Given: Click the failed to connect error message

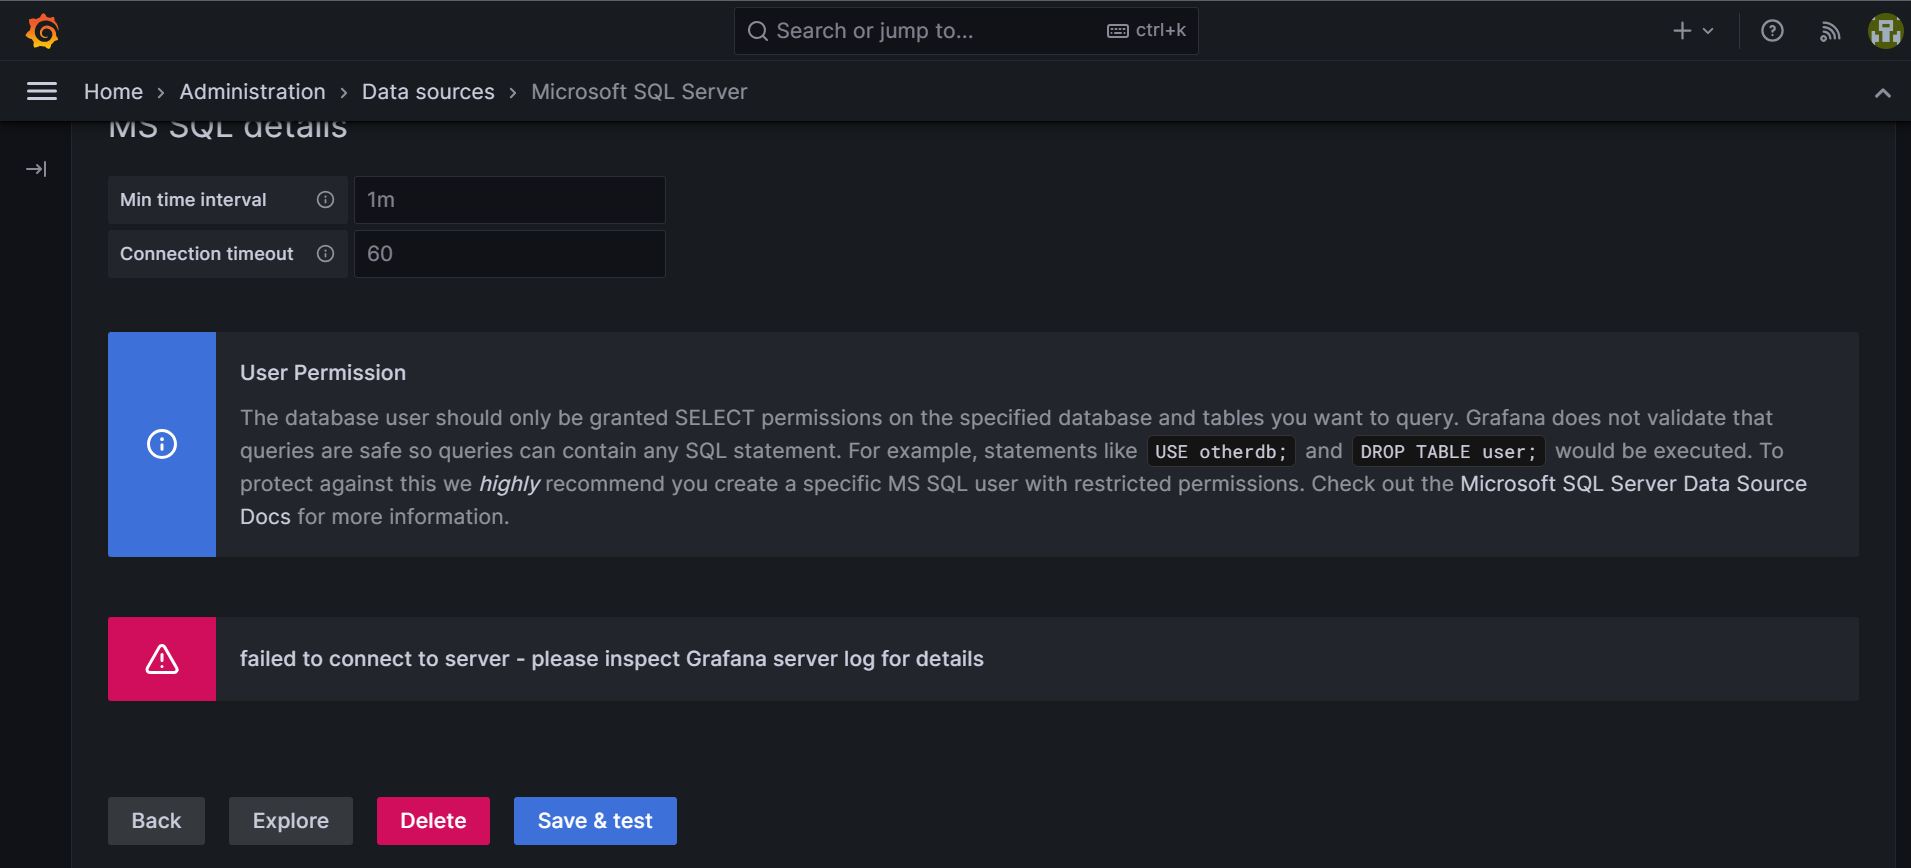Looking at the screenshot, I should click(612, 659).
